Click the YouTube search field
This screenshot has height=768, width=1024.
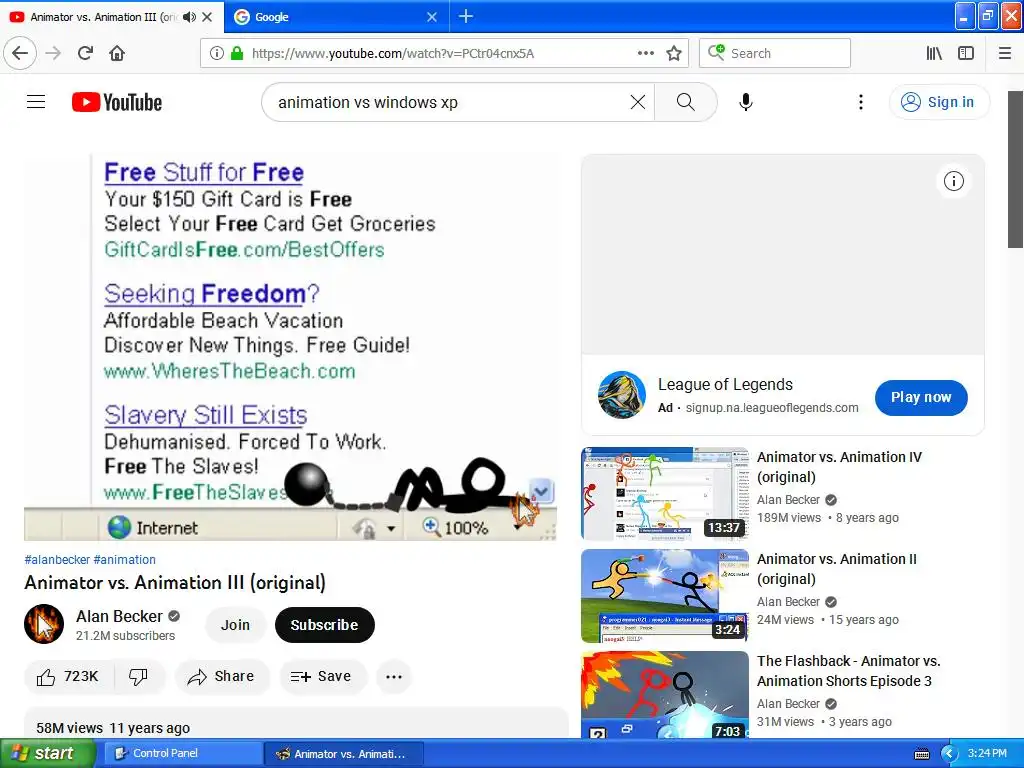point(451,102)
